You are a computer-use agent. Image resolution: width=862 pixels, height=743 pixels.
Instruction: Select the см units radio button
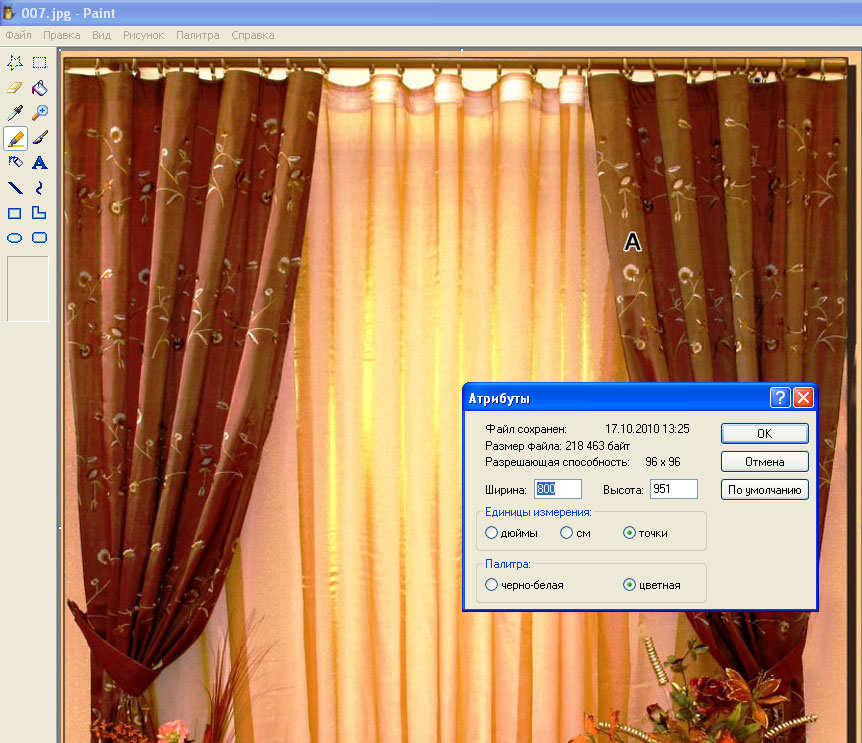pyautogui.click(x=566, y=533)
